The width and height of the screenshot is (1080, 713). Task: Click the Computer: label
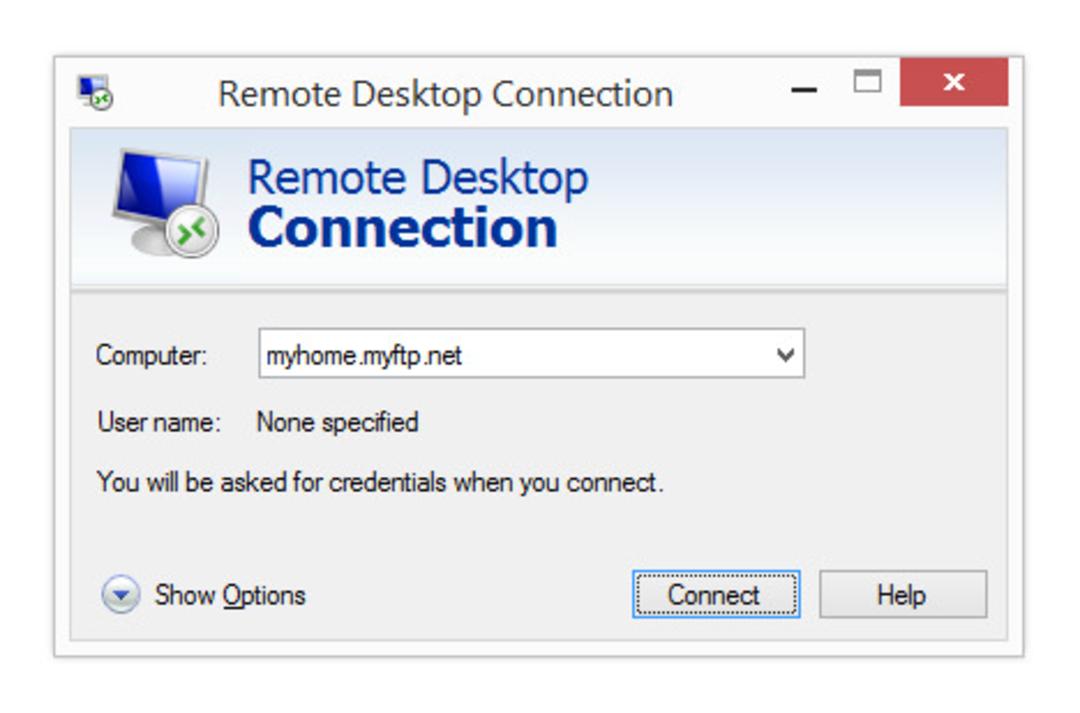[152, 355]
